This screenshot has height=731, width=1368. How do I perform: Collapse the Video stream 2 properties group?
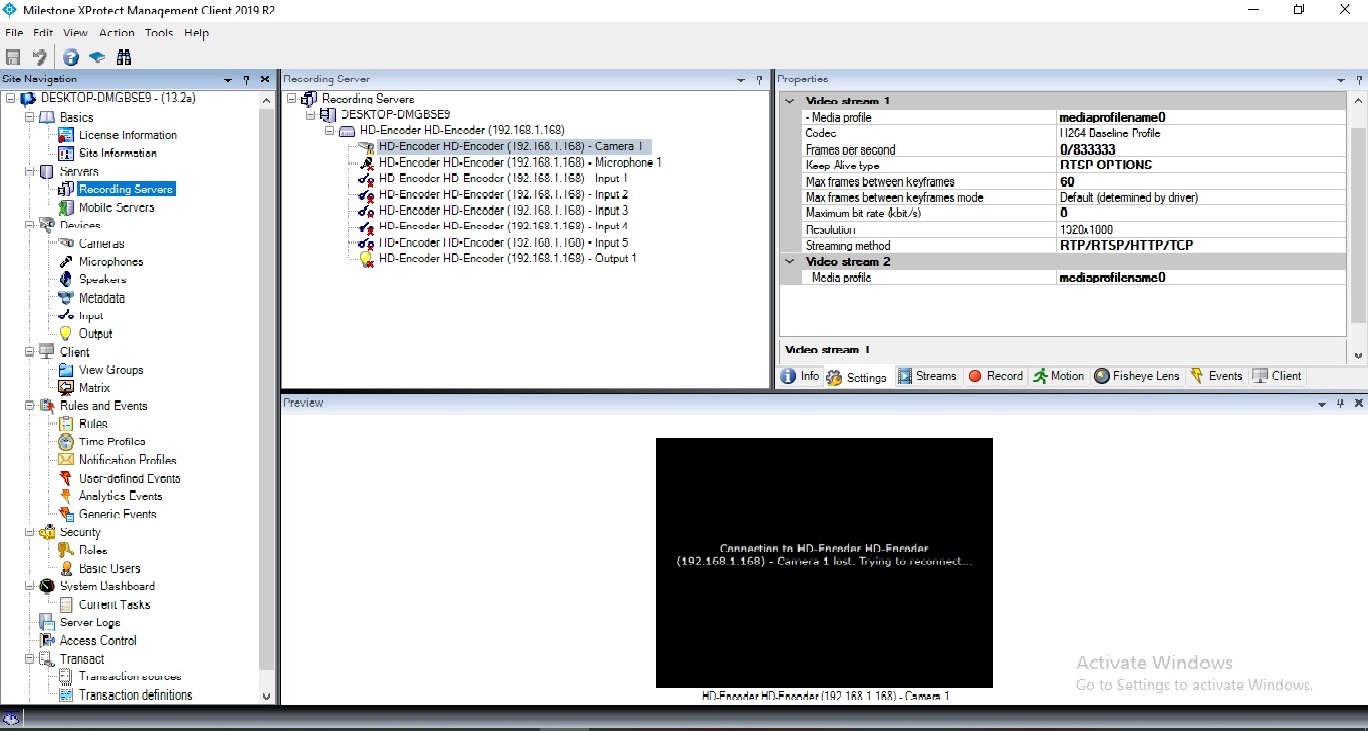(790, 261)
